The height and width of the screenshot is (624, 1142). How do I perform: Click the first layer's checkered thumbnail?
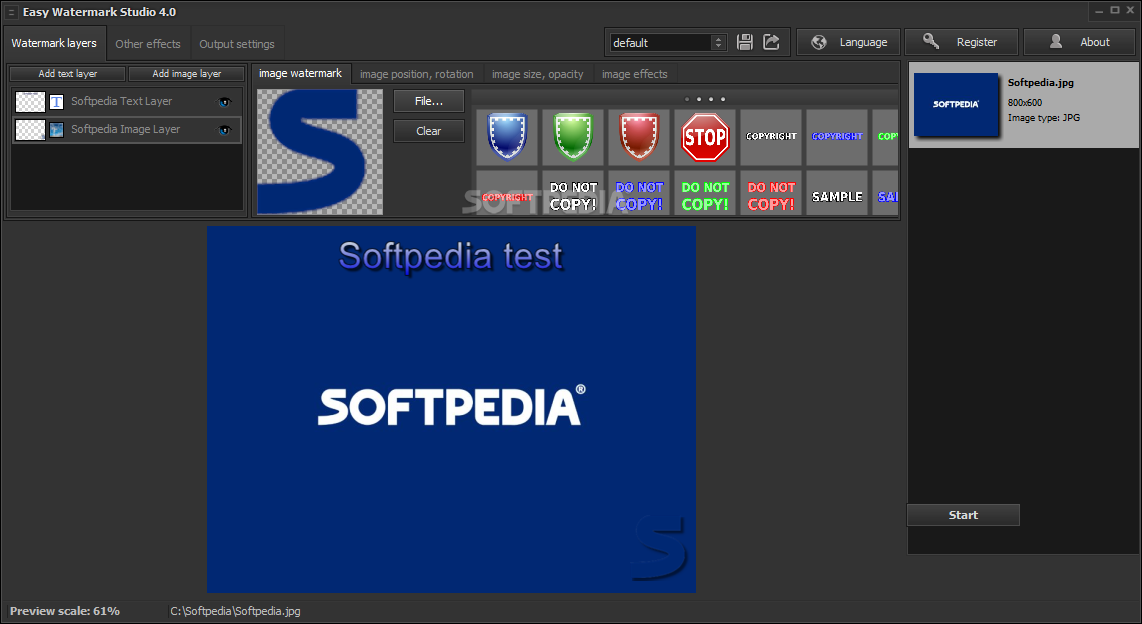pyautogui.click(x=31, y=102)
